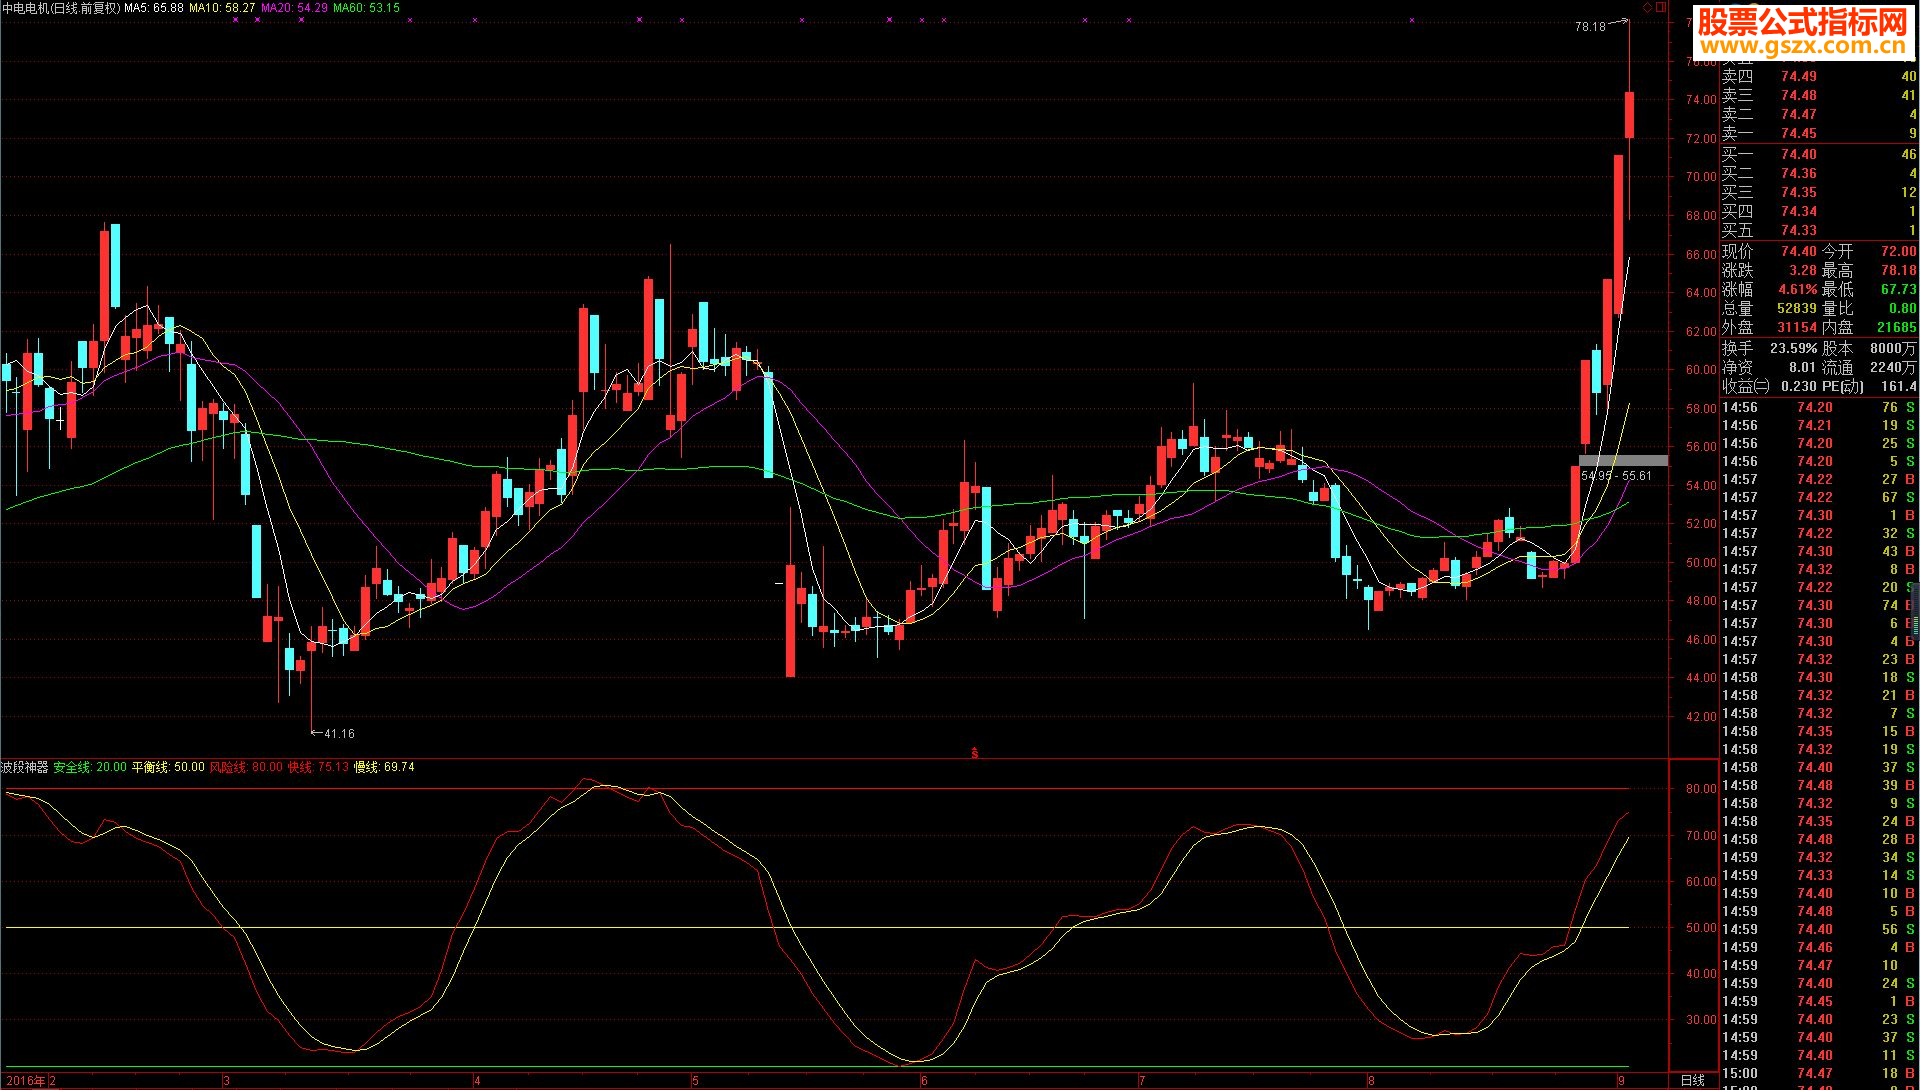This screenshot has width=1920, height=1090.
Task: Click the 涨跌 value 3.28
Action: [x=1802, y=270]
